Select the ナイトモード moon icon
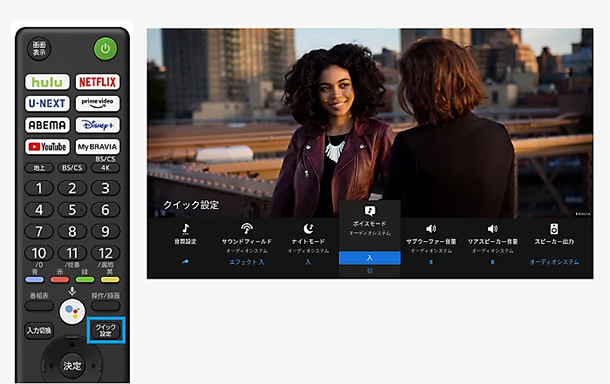610x384 pixels. point(308,229)
